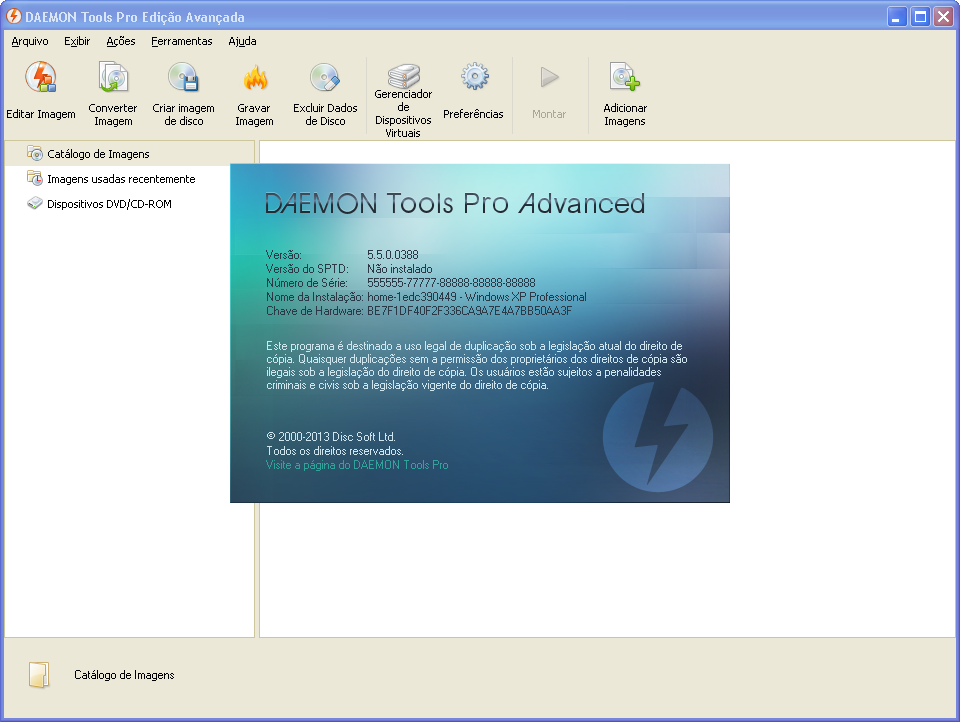This screenshot has height=722, width=960.
Task: Minimize the DAEMON Tools window
Action: pos(897,17)
